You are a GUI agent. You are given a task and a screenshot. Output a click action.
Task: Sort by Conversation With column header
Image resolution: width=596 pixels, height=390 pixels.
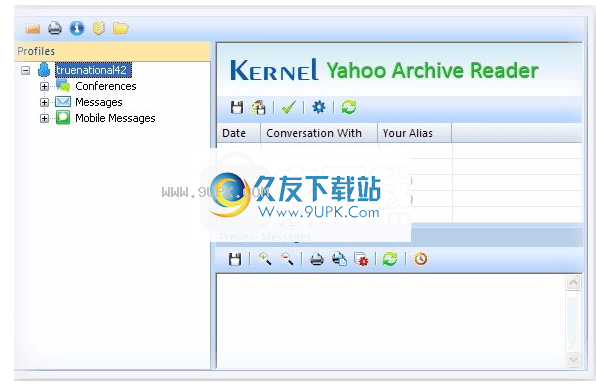(x=319, y=133)
